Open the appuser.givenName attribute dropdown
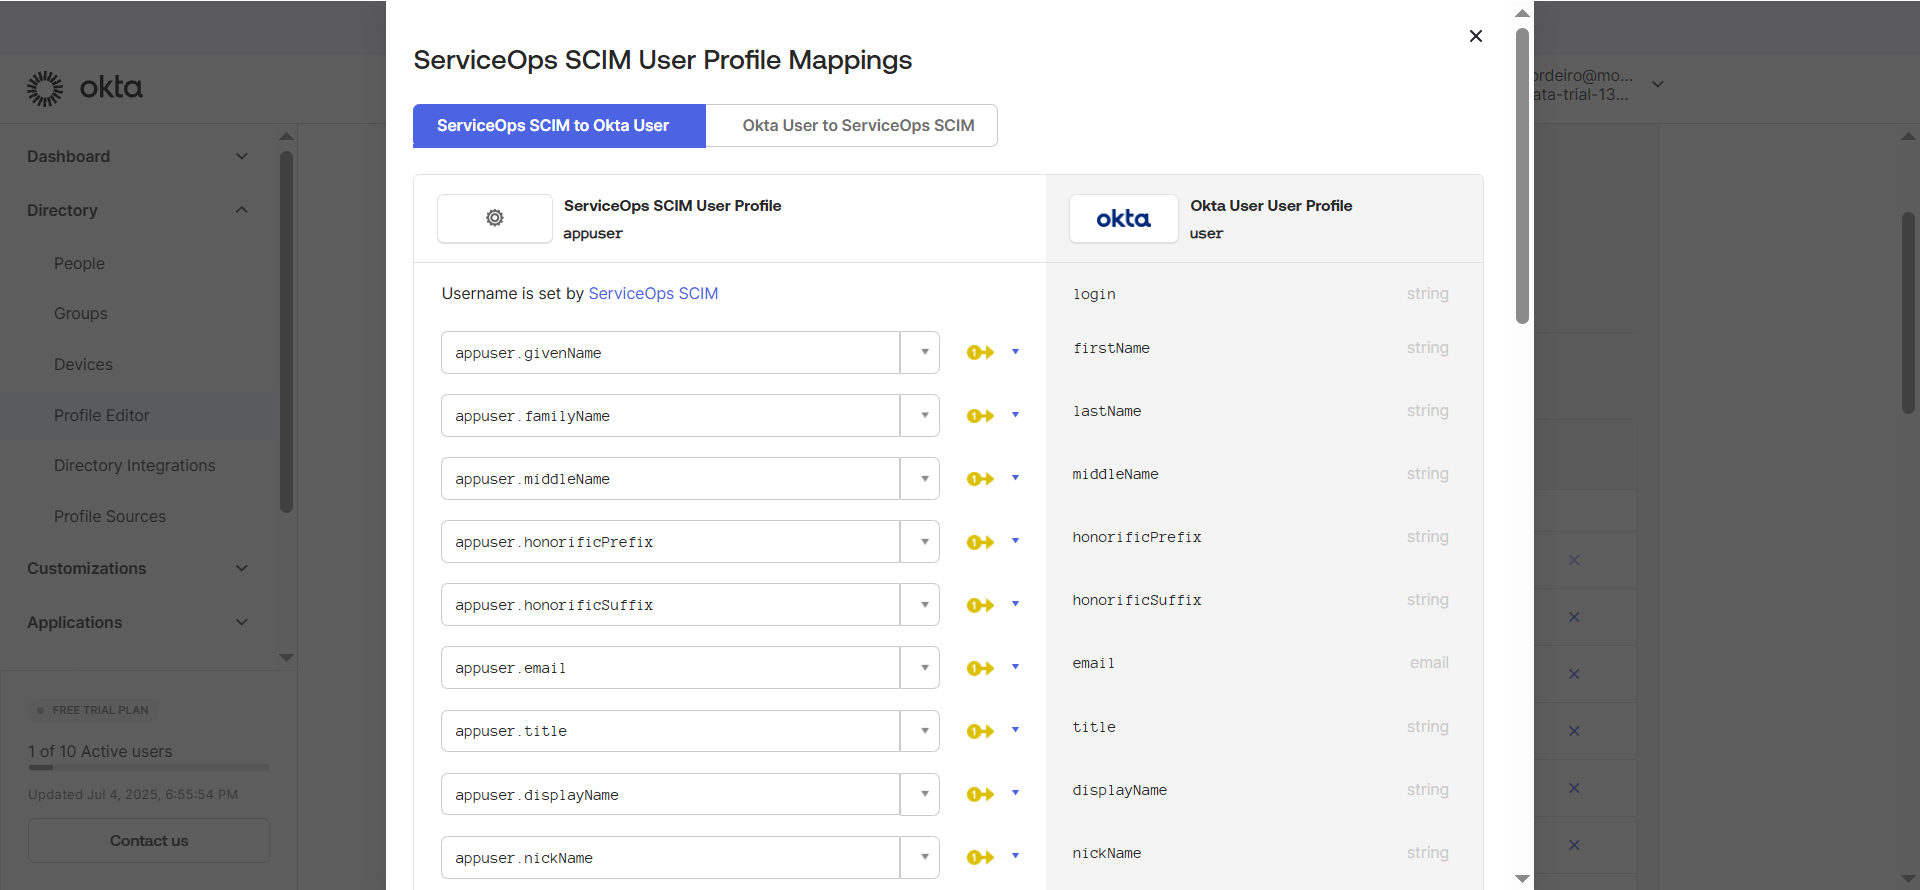1920x890 pixels. (924, 353)
